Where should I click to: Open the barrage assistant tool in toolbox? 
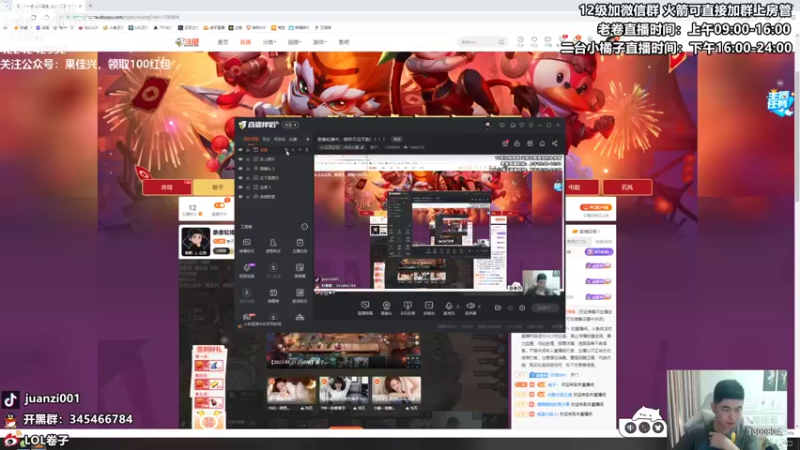(x=247, y=245)
